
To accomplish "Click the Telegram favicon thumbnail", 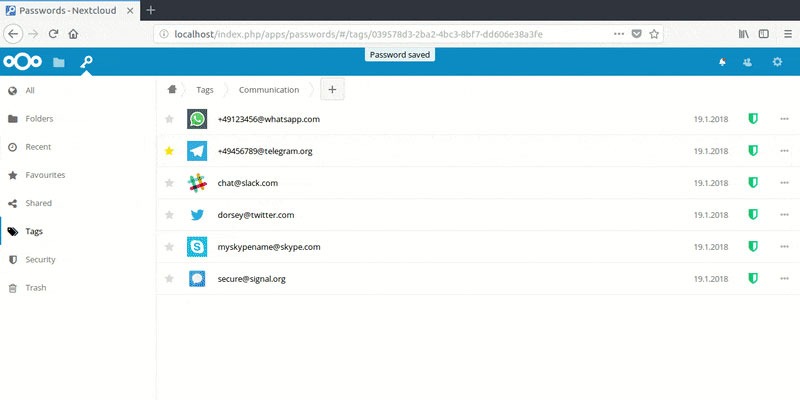I will (x=197, y=151).
